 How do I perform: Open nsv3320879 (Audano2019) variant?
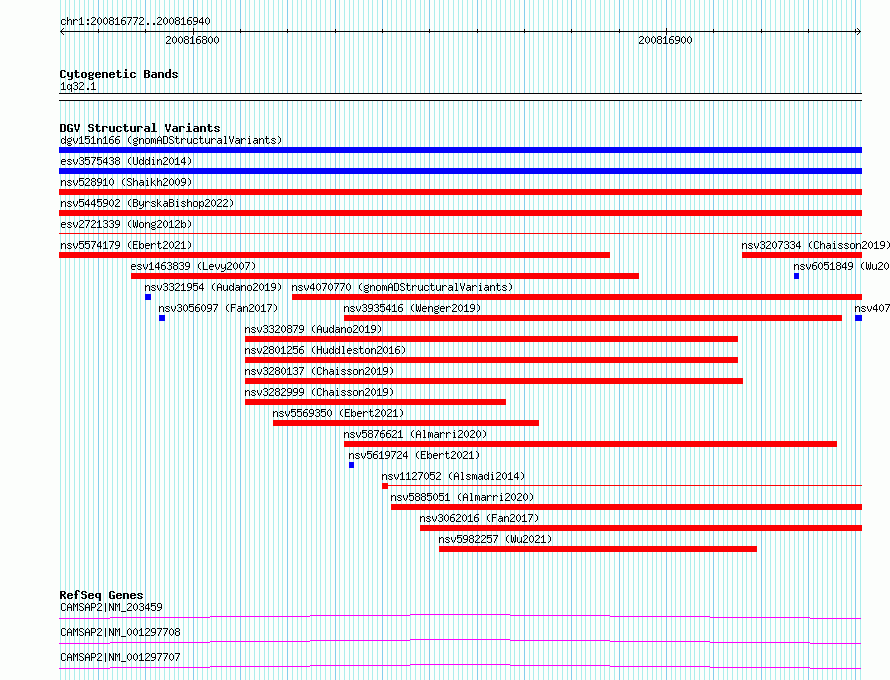tap(313, 329)
